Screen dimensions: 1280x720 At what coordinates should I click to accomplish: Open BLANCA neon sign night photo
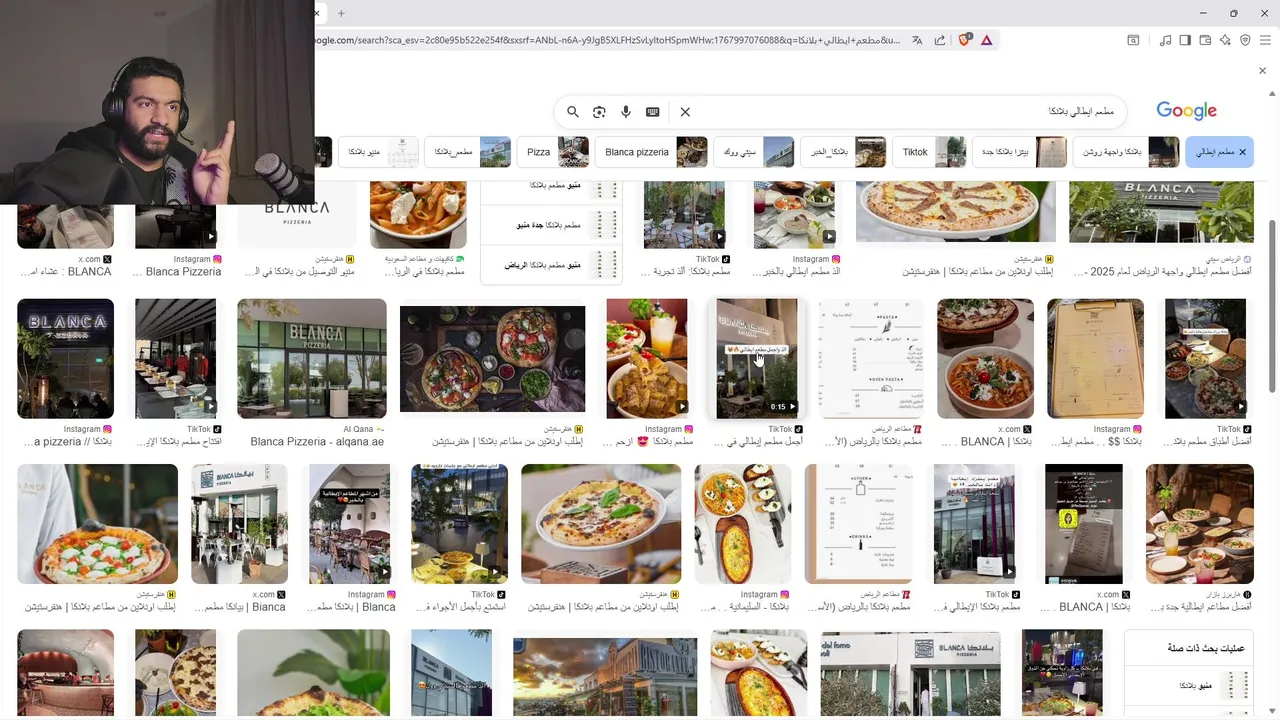[65, 358]
